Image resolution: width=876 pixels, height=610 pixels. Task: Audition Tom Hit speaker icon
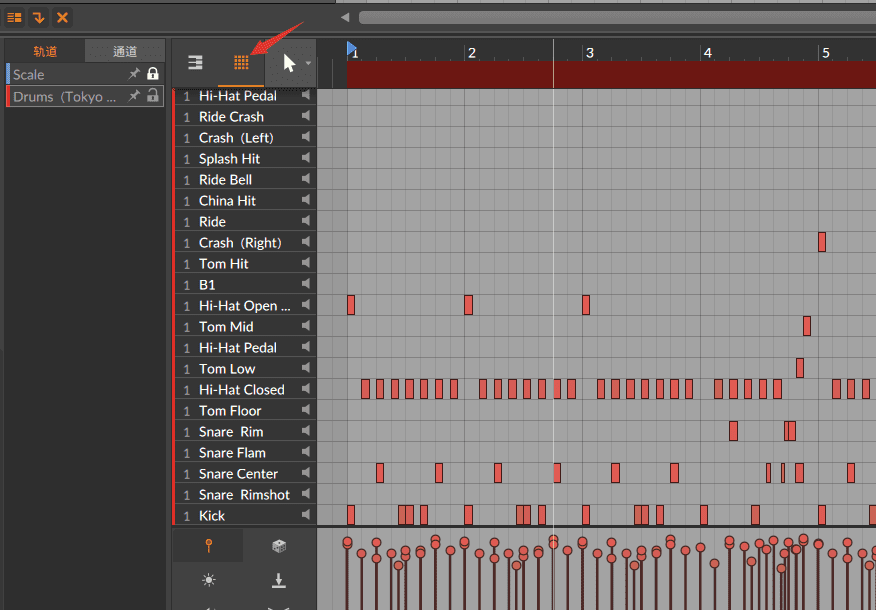[306, 263]
